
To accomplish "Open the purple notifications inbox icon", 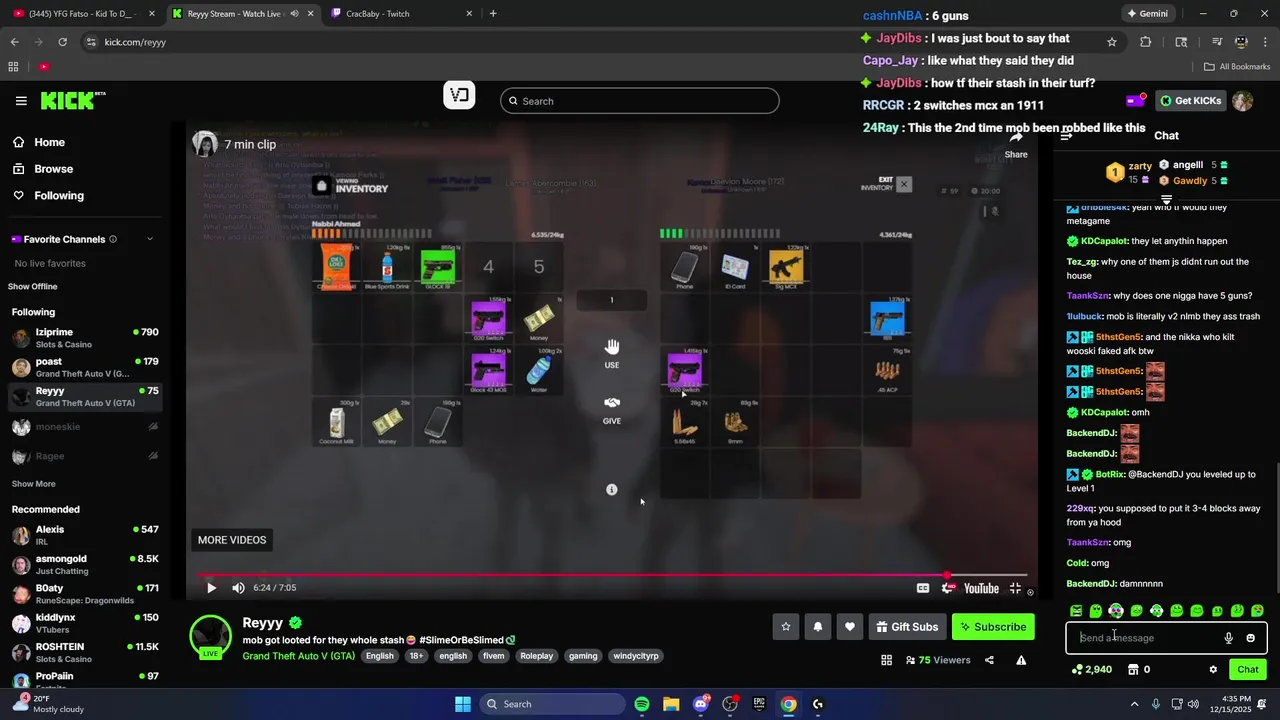I will point(1136,101).
